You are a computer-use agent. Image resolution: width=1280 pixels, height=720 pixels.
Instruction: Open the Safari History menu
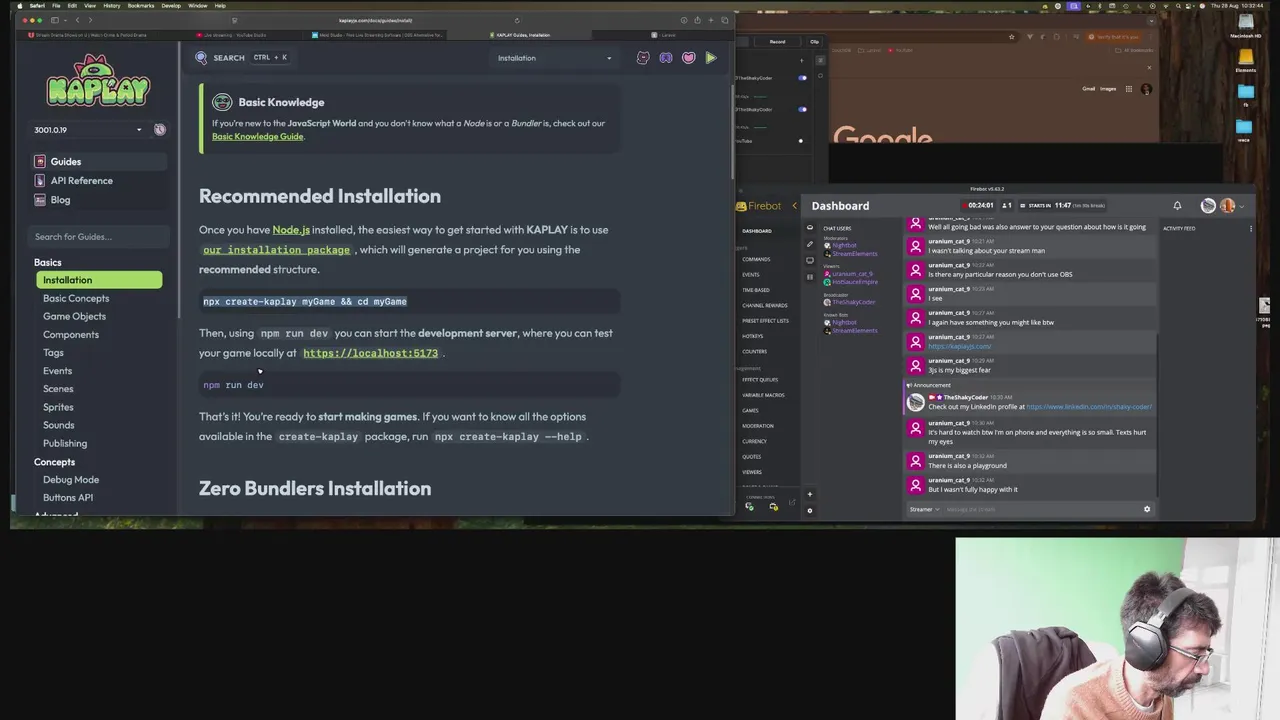[x=112, y=6]
